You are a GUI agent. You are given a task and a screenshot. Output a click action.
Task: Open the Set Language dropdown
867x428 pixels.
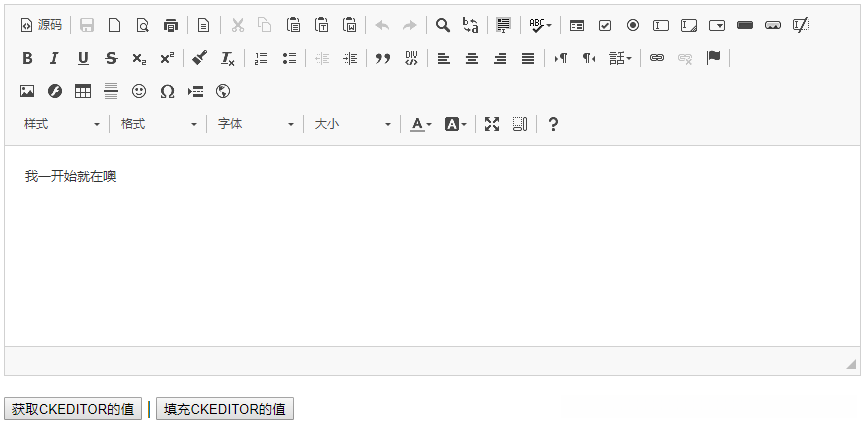(x=620, y=58)
